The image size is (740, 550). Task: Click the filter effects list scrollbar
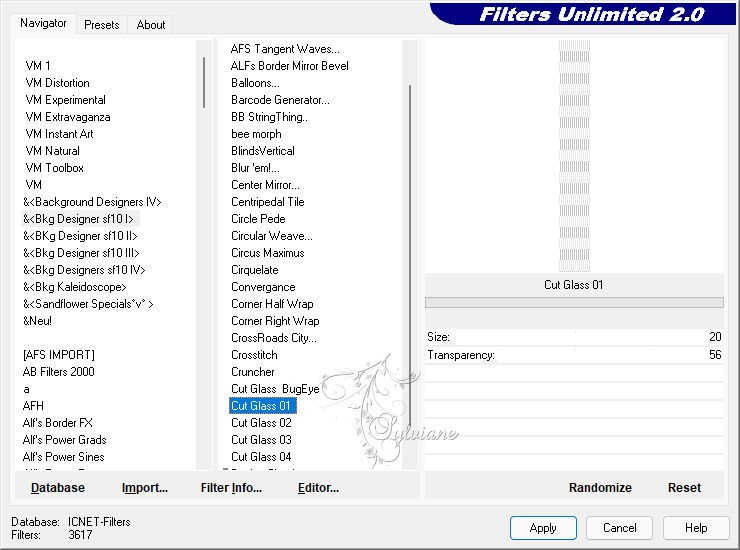click(410, 255)
